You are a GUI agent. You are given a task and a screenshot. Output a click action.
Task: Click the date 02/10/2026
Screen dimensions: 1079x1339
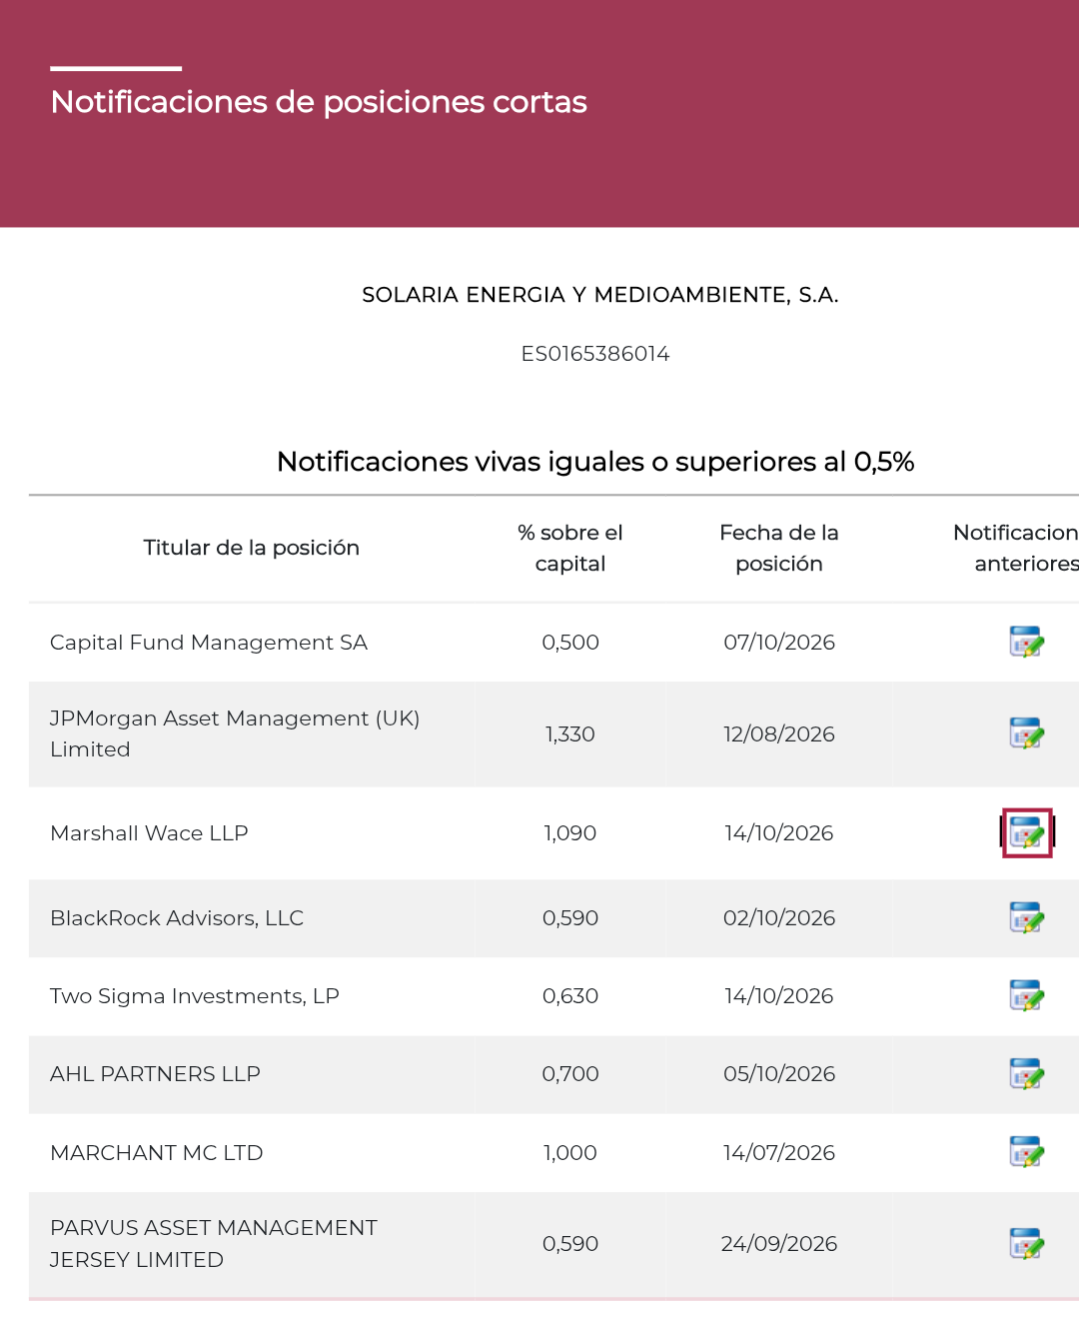tap(779, 918)
